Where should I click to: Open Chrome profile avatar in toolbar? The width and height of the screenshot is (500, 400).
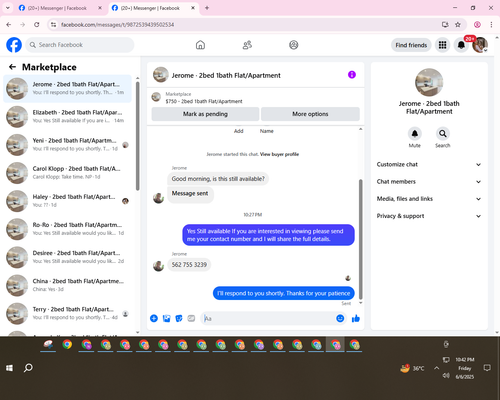(477, 24)
